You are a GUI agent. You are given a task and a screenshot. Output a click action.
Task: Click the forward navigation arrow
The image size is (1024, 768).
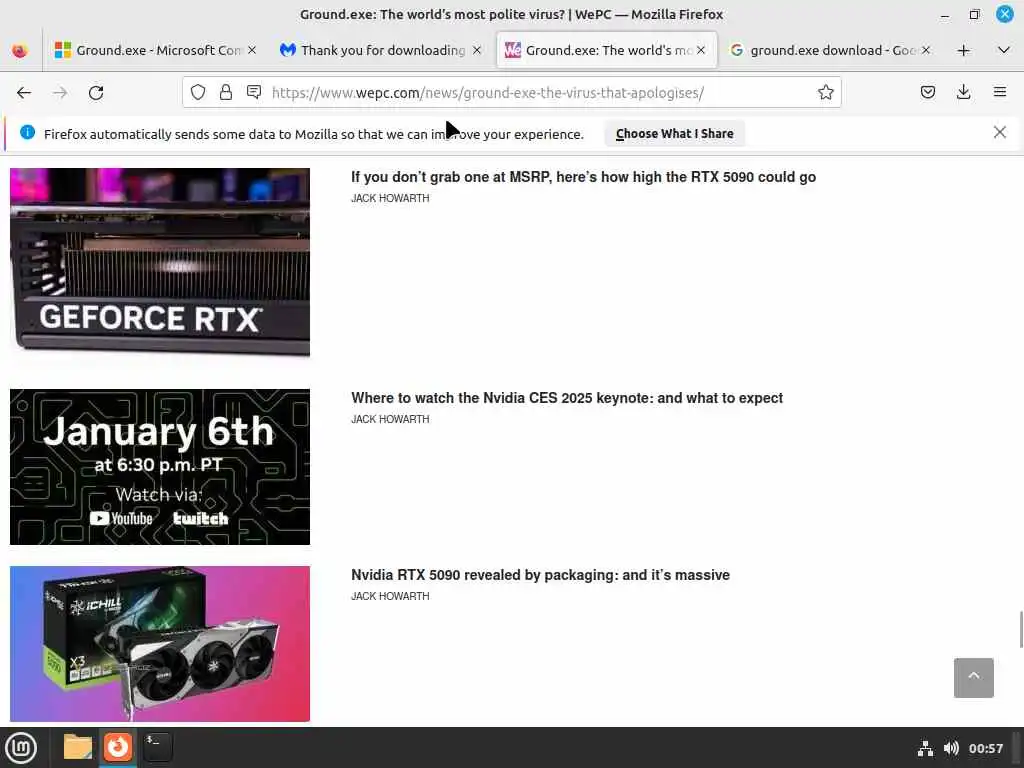pyautogui.click(x=60, y=93)
